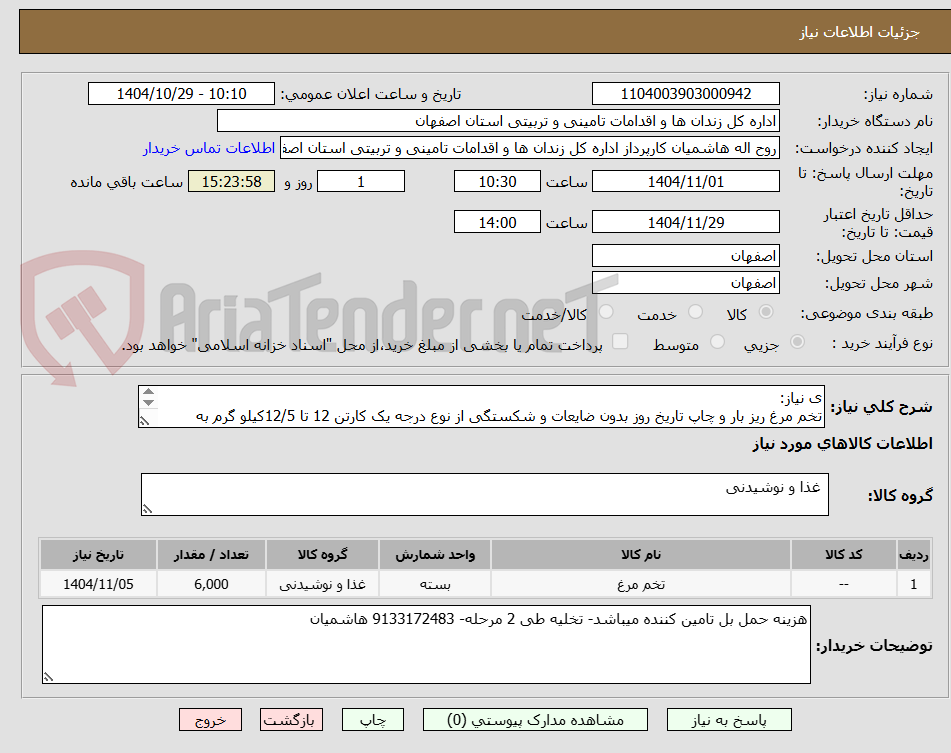
Task: Click the تعداد / مقدار column header
Action: pos(211,555)
